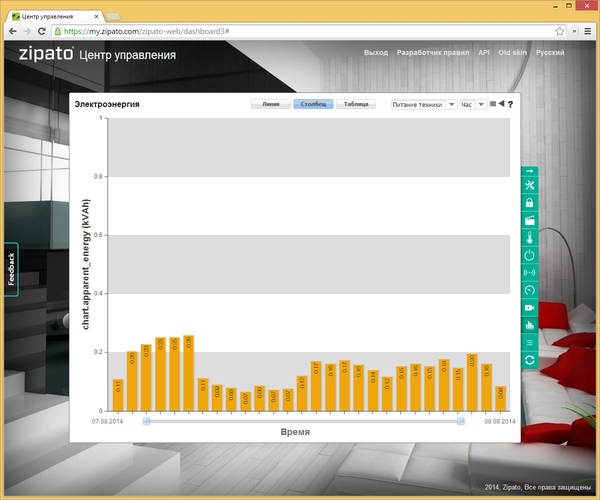Image resolution: width=600 pixels, height=500 pixels.
Task: Open the bar chart statistics icon
Action: (530, 325)
